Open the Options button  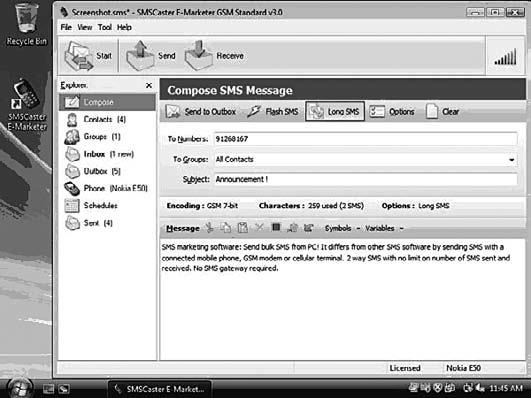[392, 111]
